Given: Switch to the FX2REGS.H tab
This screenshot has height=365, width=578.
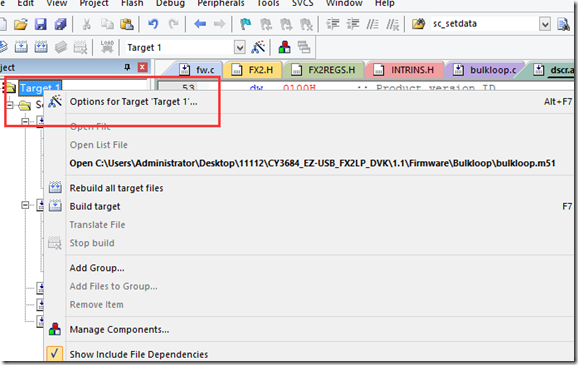Looking at the screenshot, I should pyautogui.click(x=325, y=70).
